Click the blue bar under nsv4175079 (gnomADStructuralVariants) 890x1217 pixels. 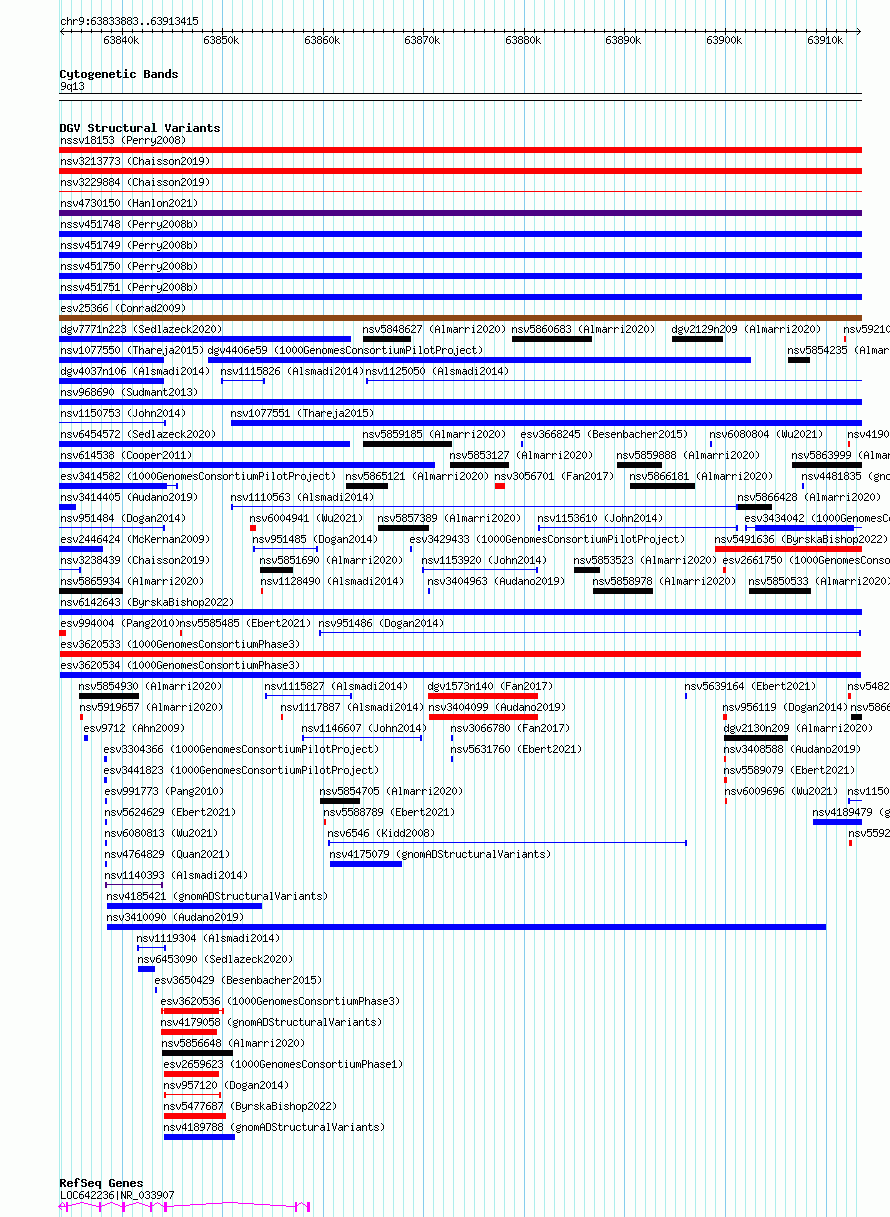pyautogui.click(x=366, y=864)
